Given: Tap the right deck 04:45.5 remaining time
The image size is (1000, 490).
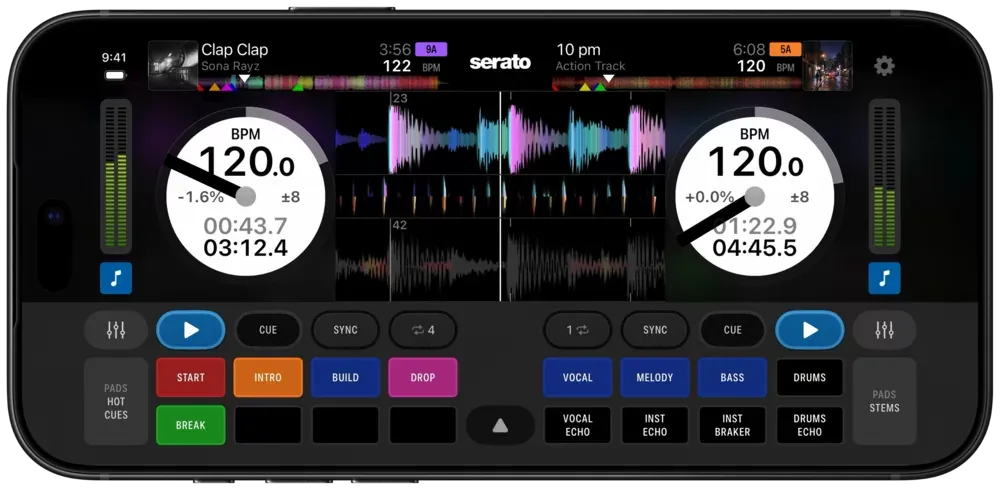Looking at the screenshot, I should pyautogui.click(x=755, y=248).
